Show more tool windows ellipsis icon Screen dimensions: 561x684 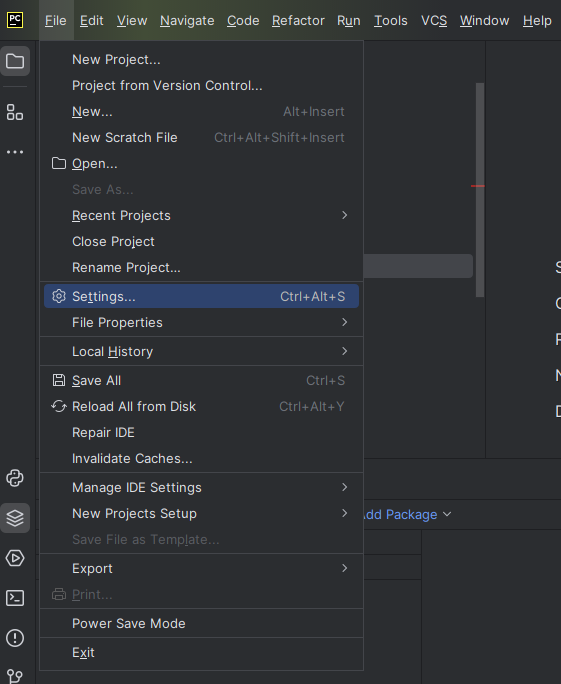[x=15, y=152]
